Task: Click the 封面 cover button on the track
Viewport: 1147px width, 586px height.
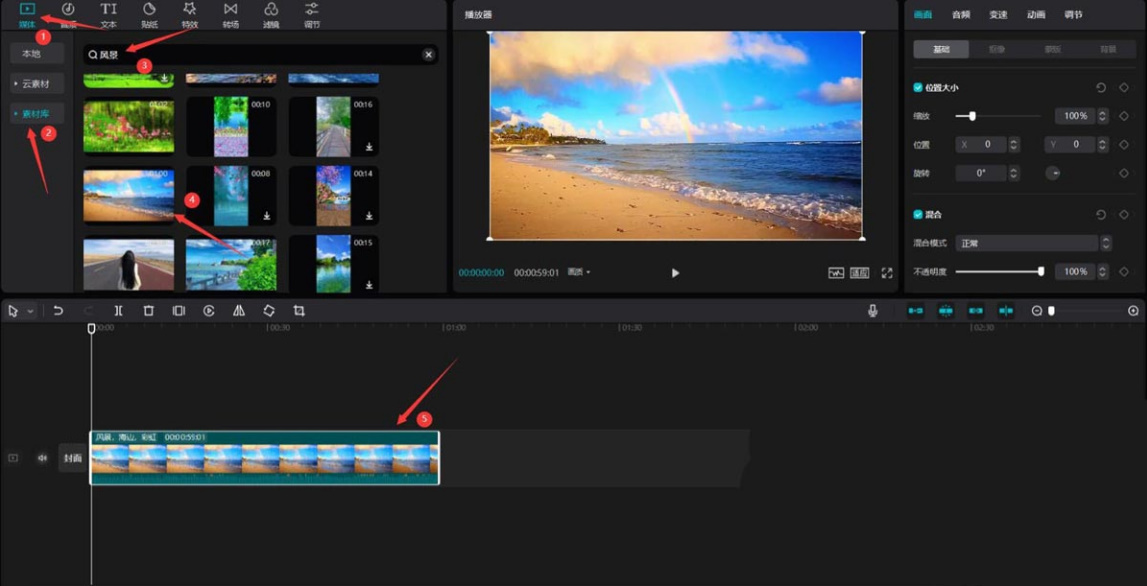Action: pyautogui.click(x=72, y=458)
